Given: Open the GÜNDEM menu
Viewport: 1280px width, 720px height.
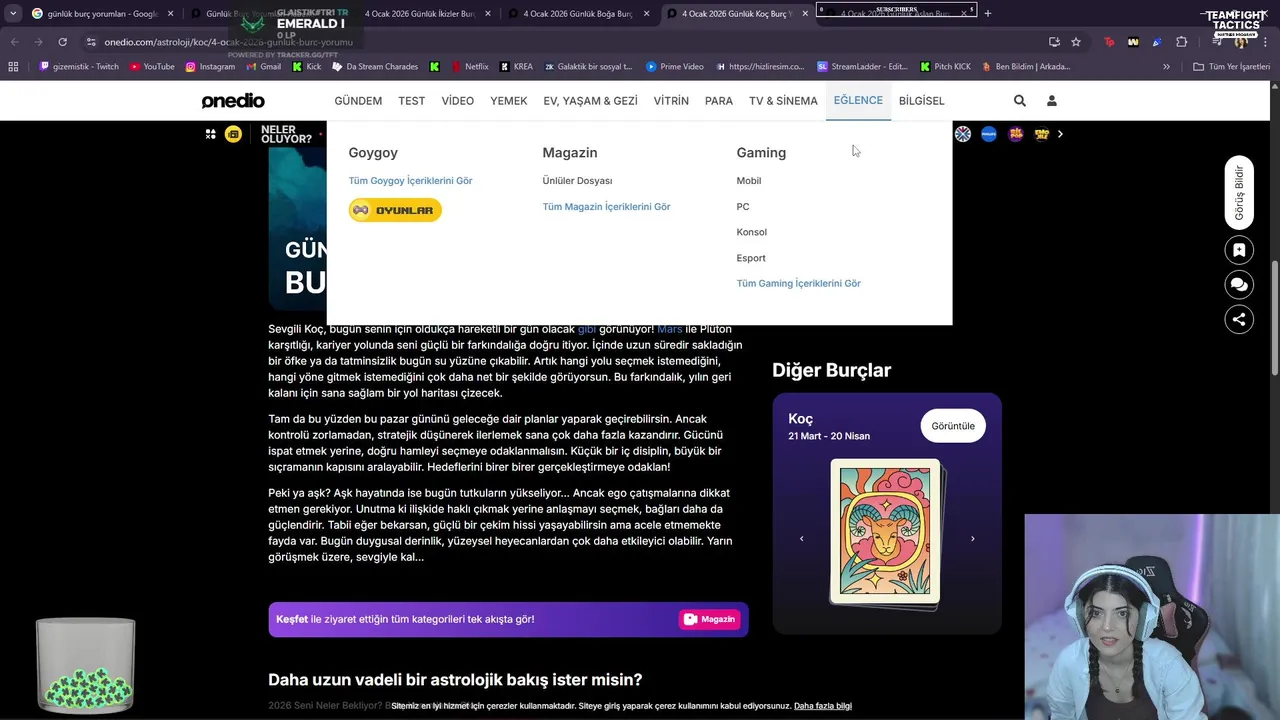Looking at the screenshot, I should [x=358, y=101].
